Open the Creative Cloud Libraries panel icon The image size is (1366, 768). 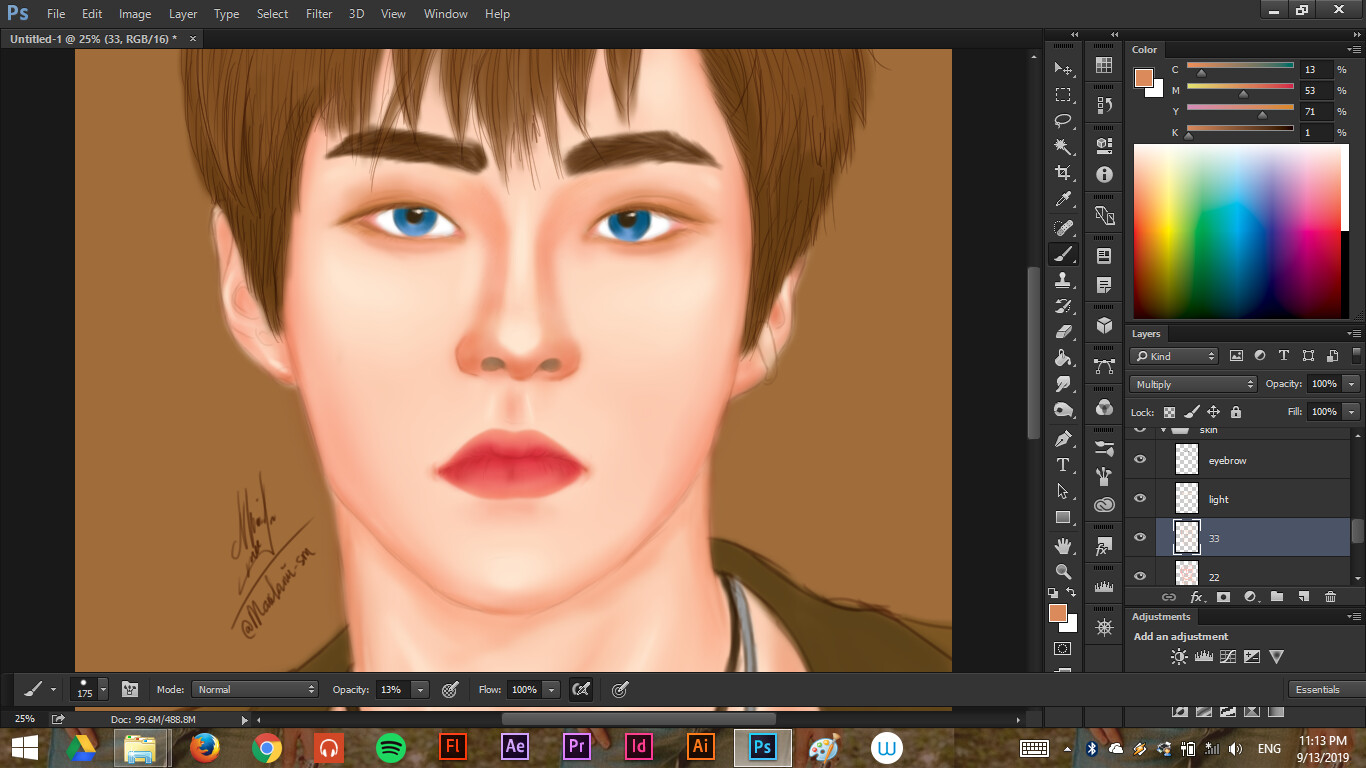pos(1104,505)
